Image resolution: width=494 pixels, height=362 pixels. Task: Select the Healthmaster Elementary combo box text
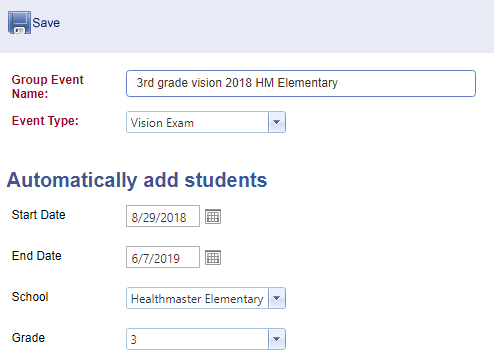click(197, 298)
